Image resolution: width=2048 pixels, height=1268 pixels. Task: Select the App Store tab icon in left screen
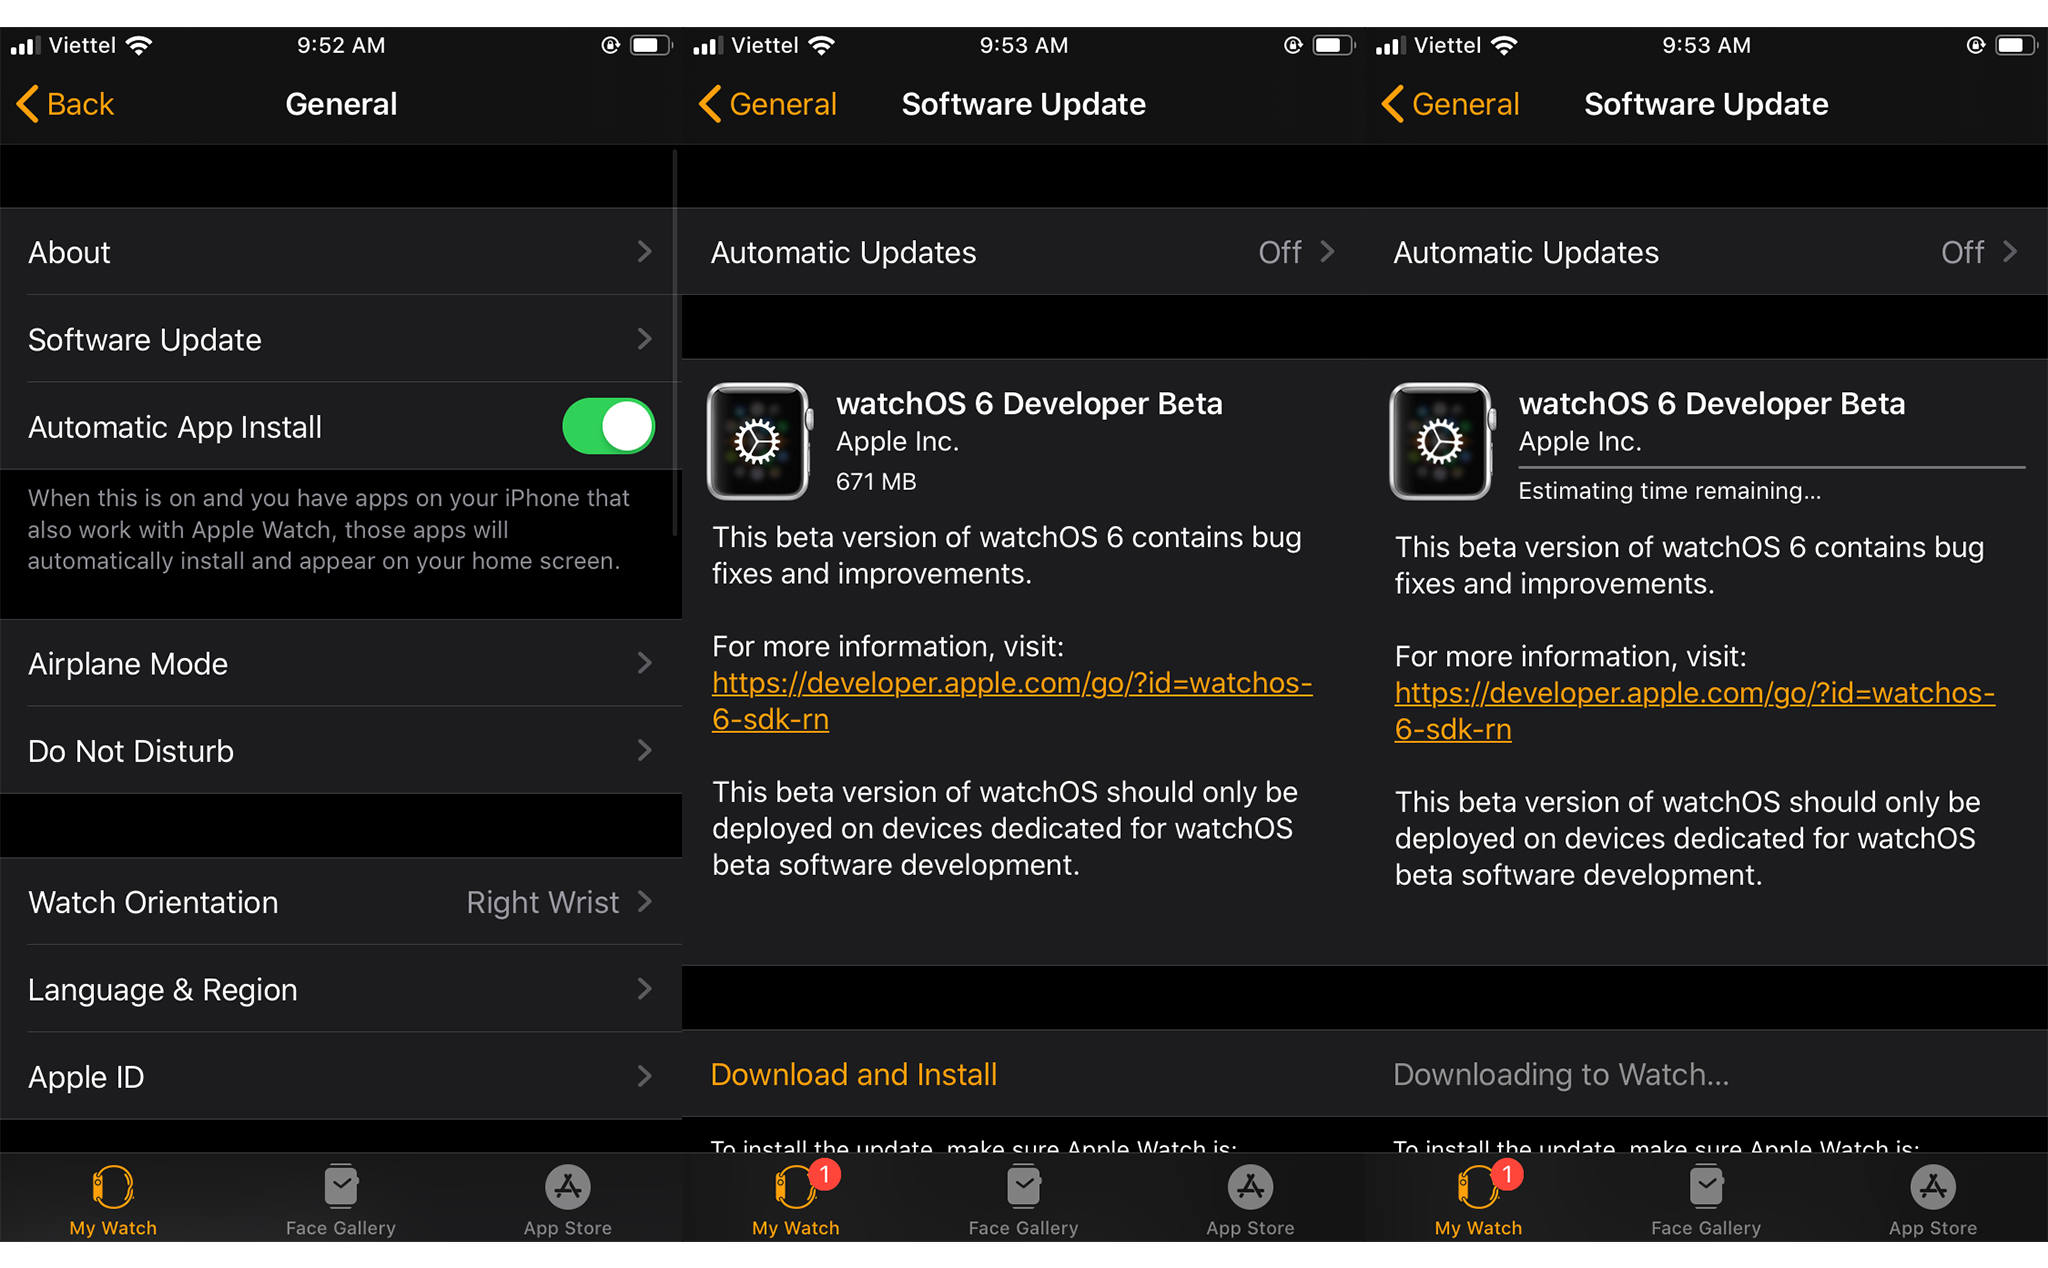(x=568, y=1187)
